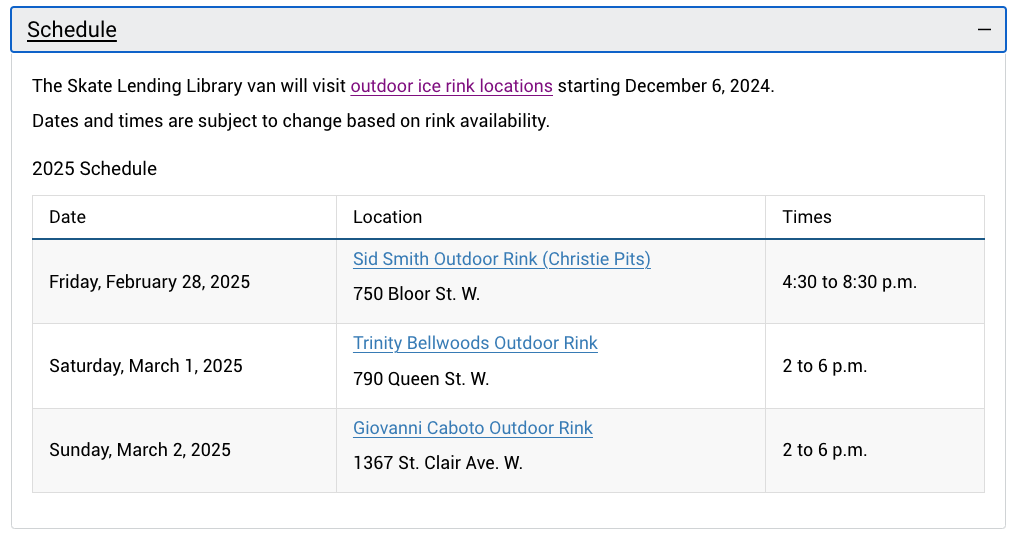The image size is (1012, 538).
Task: Click the Times column header
Action: tap(875, 217)
